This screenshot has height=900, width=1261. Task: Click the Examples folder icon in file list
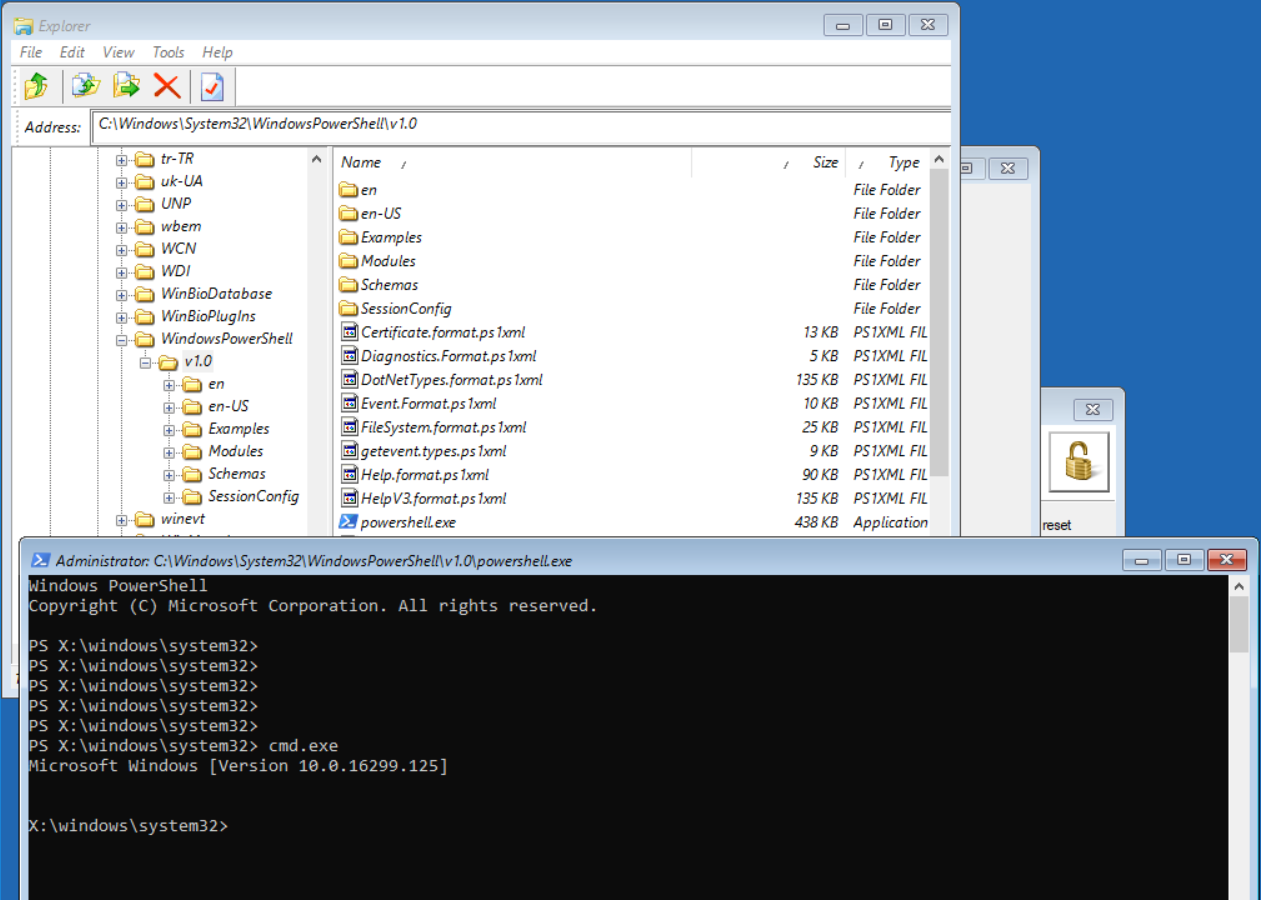point(348,237)
